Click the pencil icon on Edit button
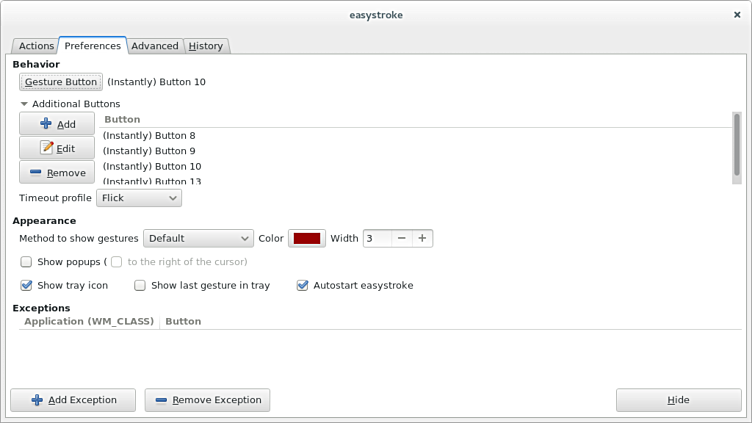The height and width of the screenshot is (423, 752). pos(46,148)
